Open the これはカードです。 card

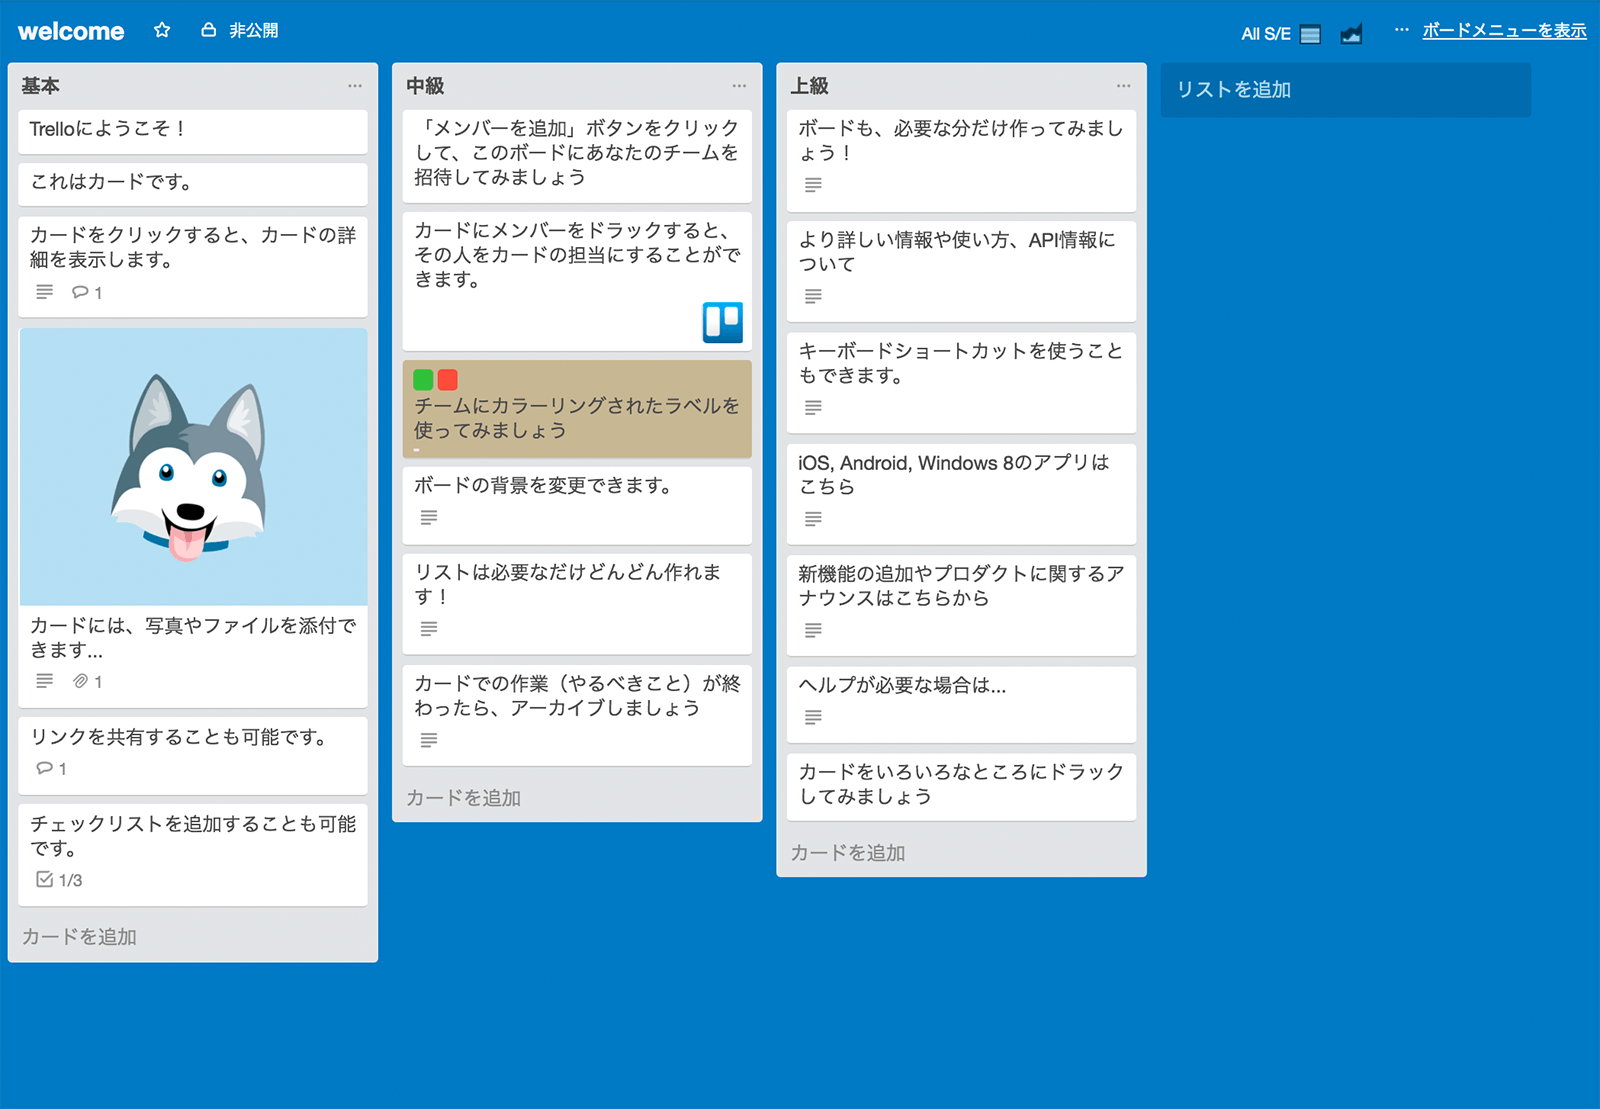[193, 185]
